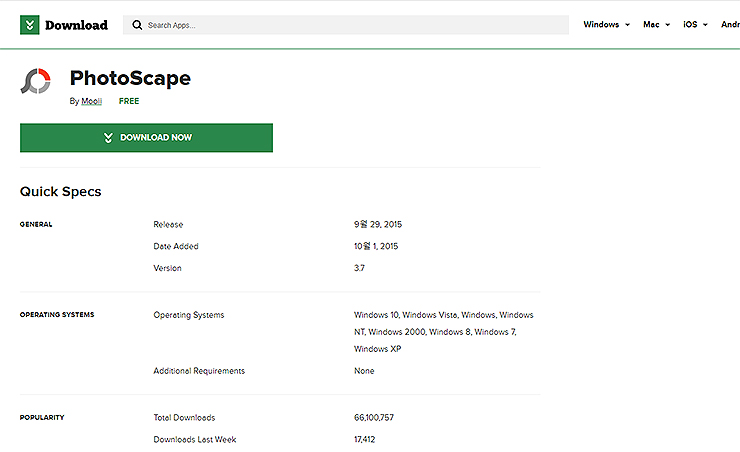The width and height of the screenshot is (740, 452).
Task: Click the POPULARITY section label
Action: click(x=42, y=418)
